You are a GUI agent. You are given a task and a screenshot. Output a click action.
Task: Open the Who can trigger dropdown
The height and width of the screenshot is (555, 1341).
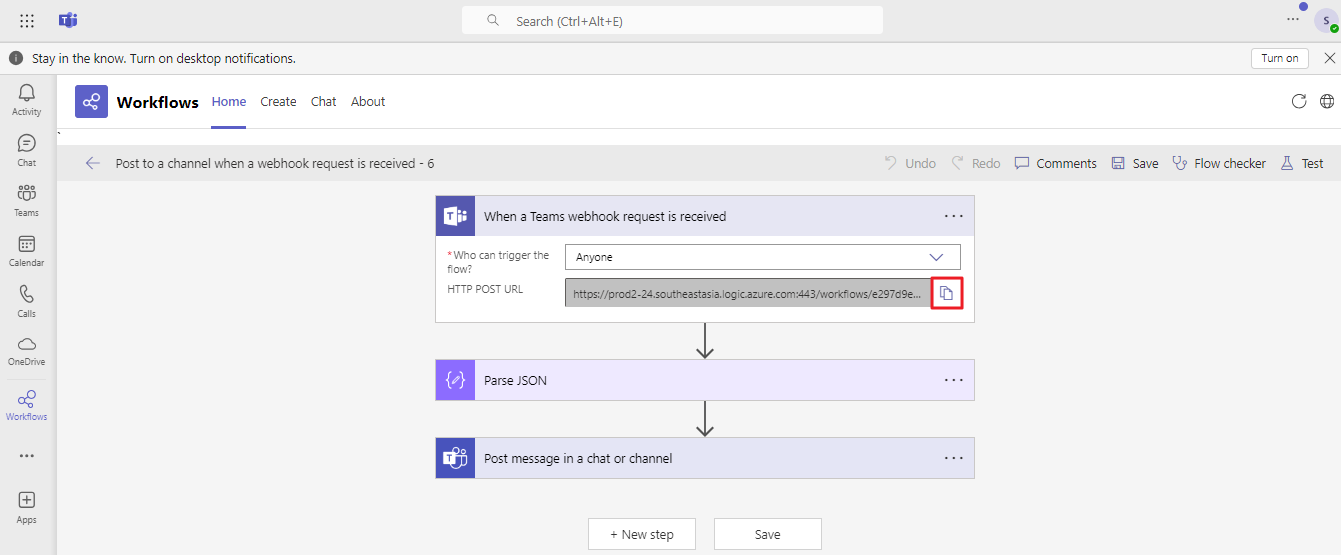coord(762,257)
